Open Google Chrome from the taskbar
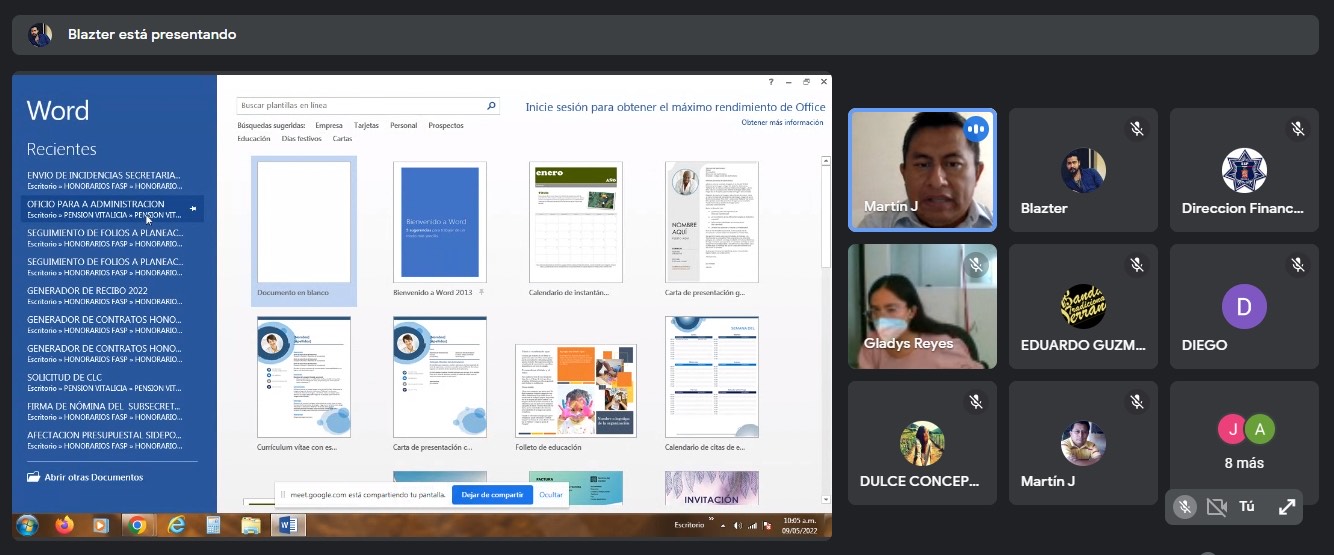 pyautogui.click(x=137, y=525)
